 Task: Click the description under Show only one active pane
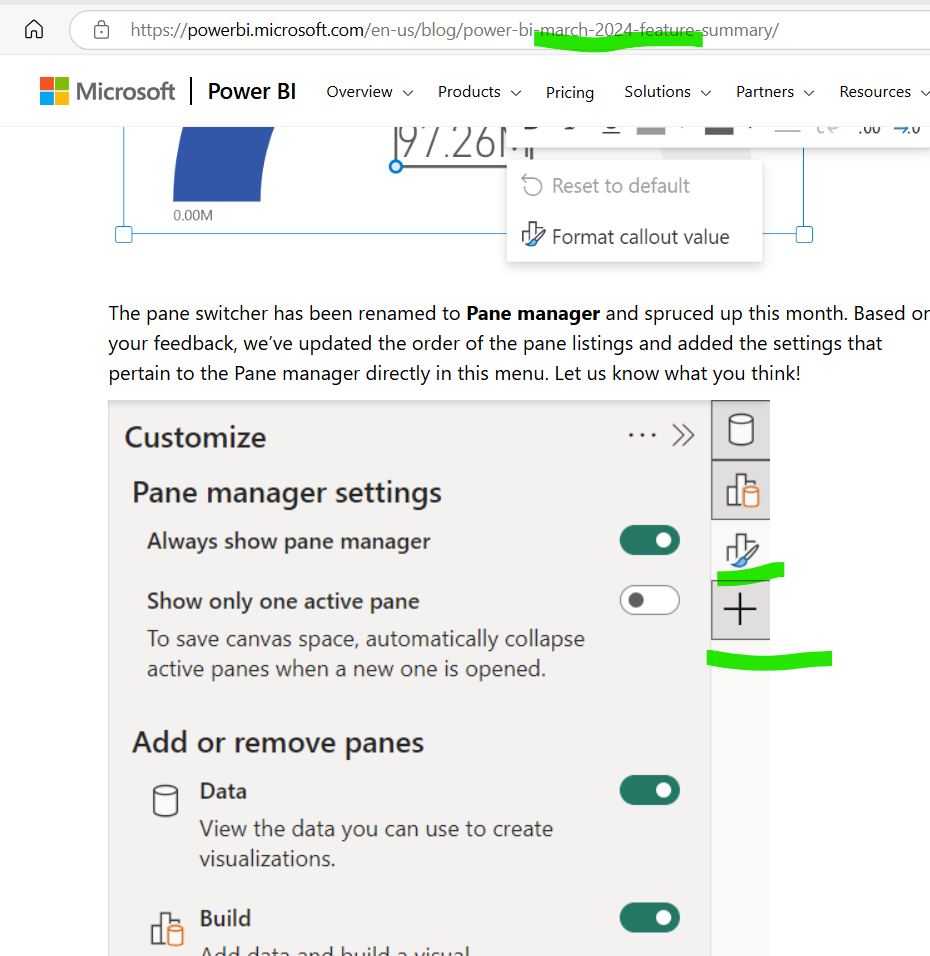(366, 654)
